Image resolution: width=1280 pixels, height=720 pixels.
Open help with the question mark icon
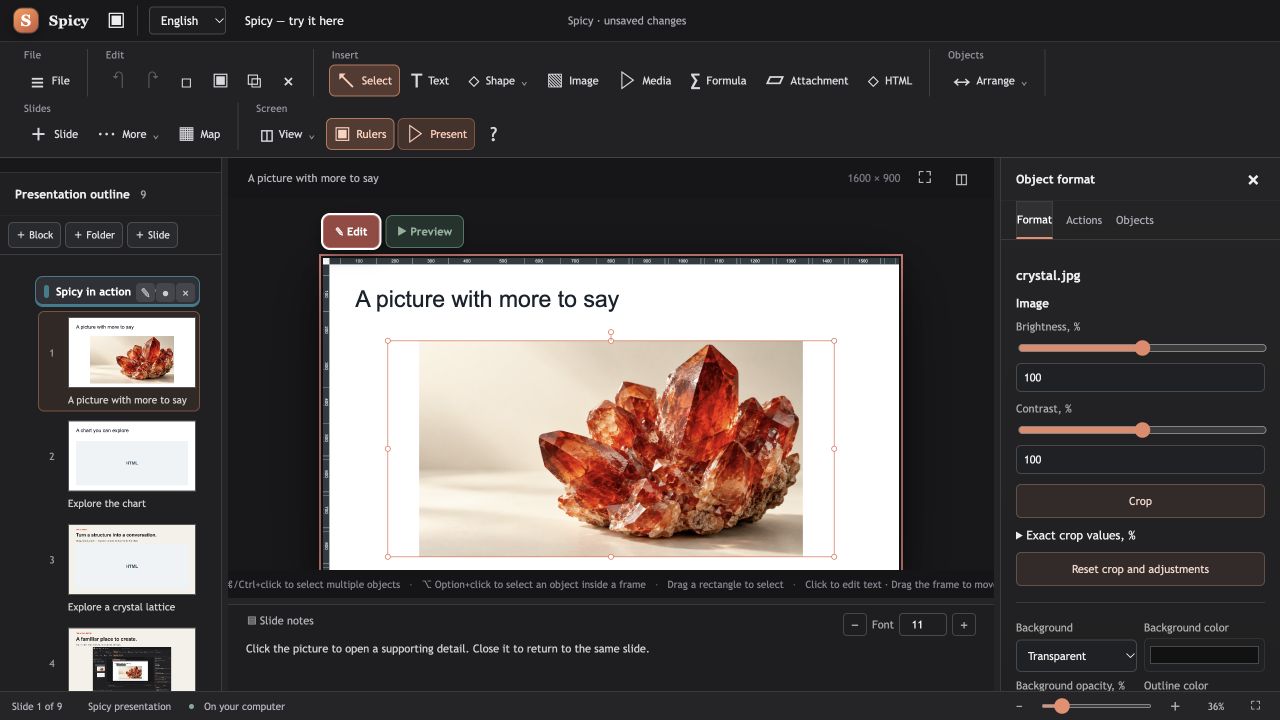[x=493, y=134]
